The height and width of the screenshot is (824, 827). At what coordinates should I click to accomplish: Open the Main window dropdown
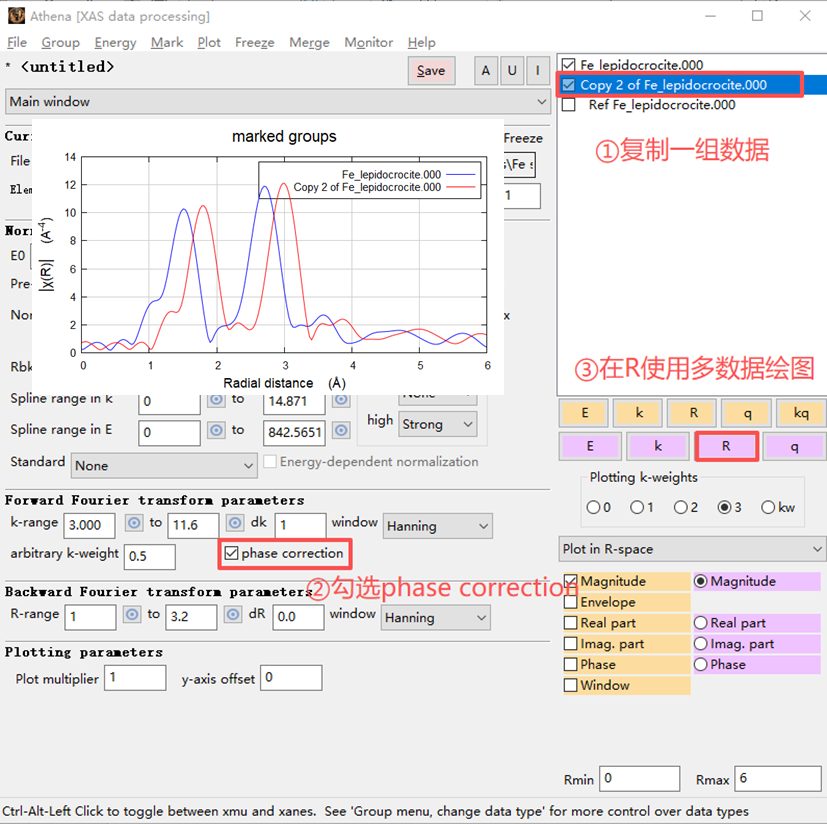point(277,101)
